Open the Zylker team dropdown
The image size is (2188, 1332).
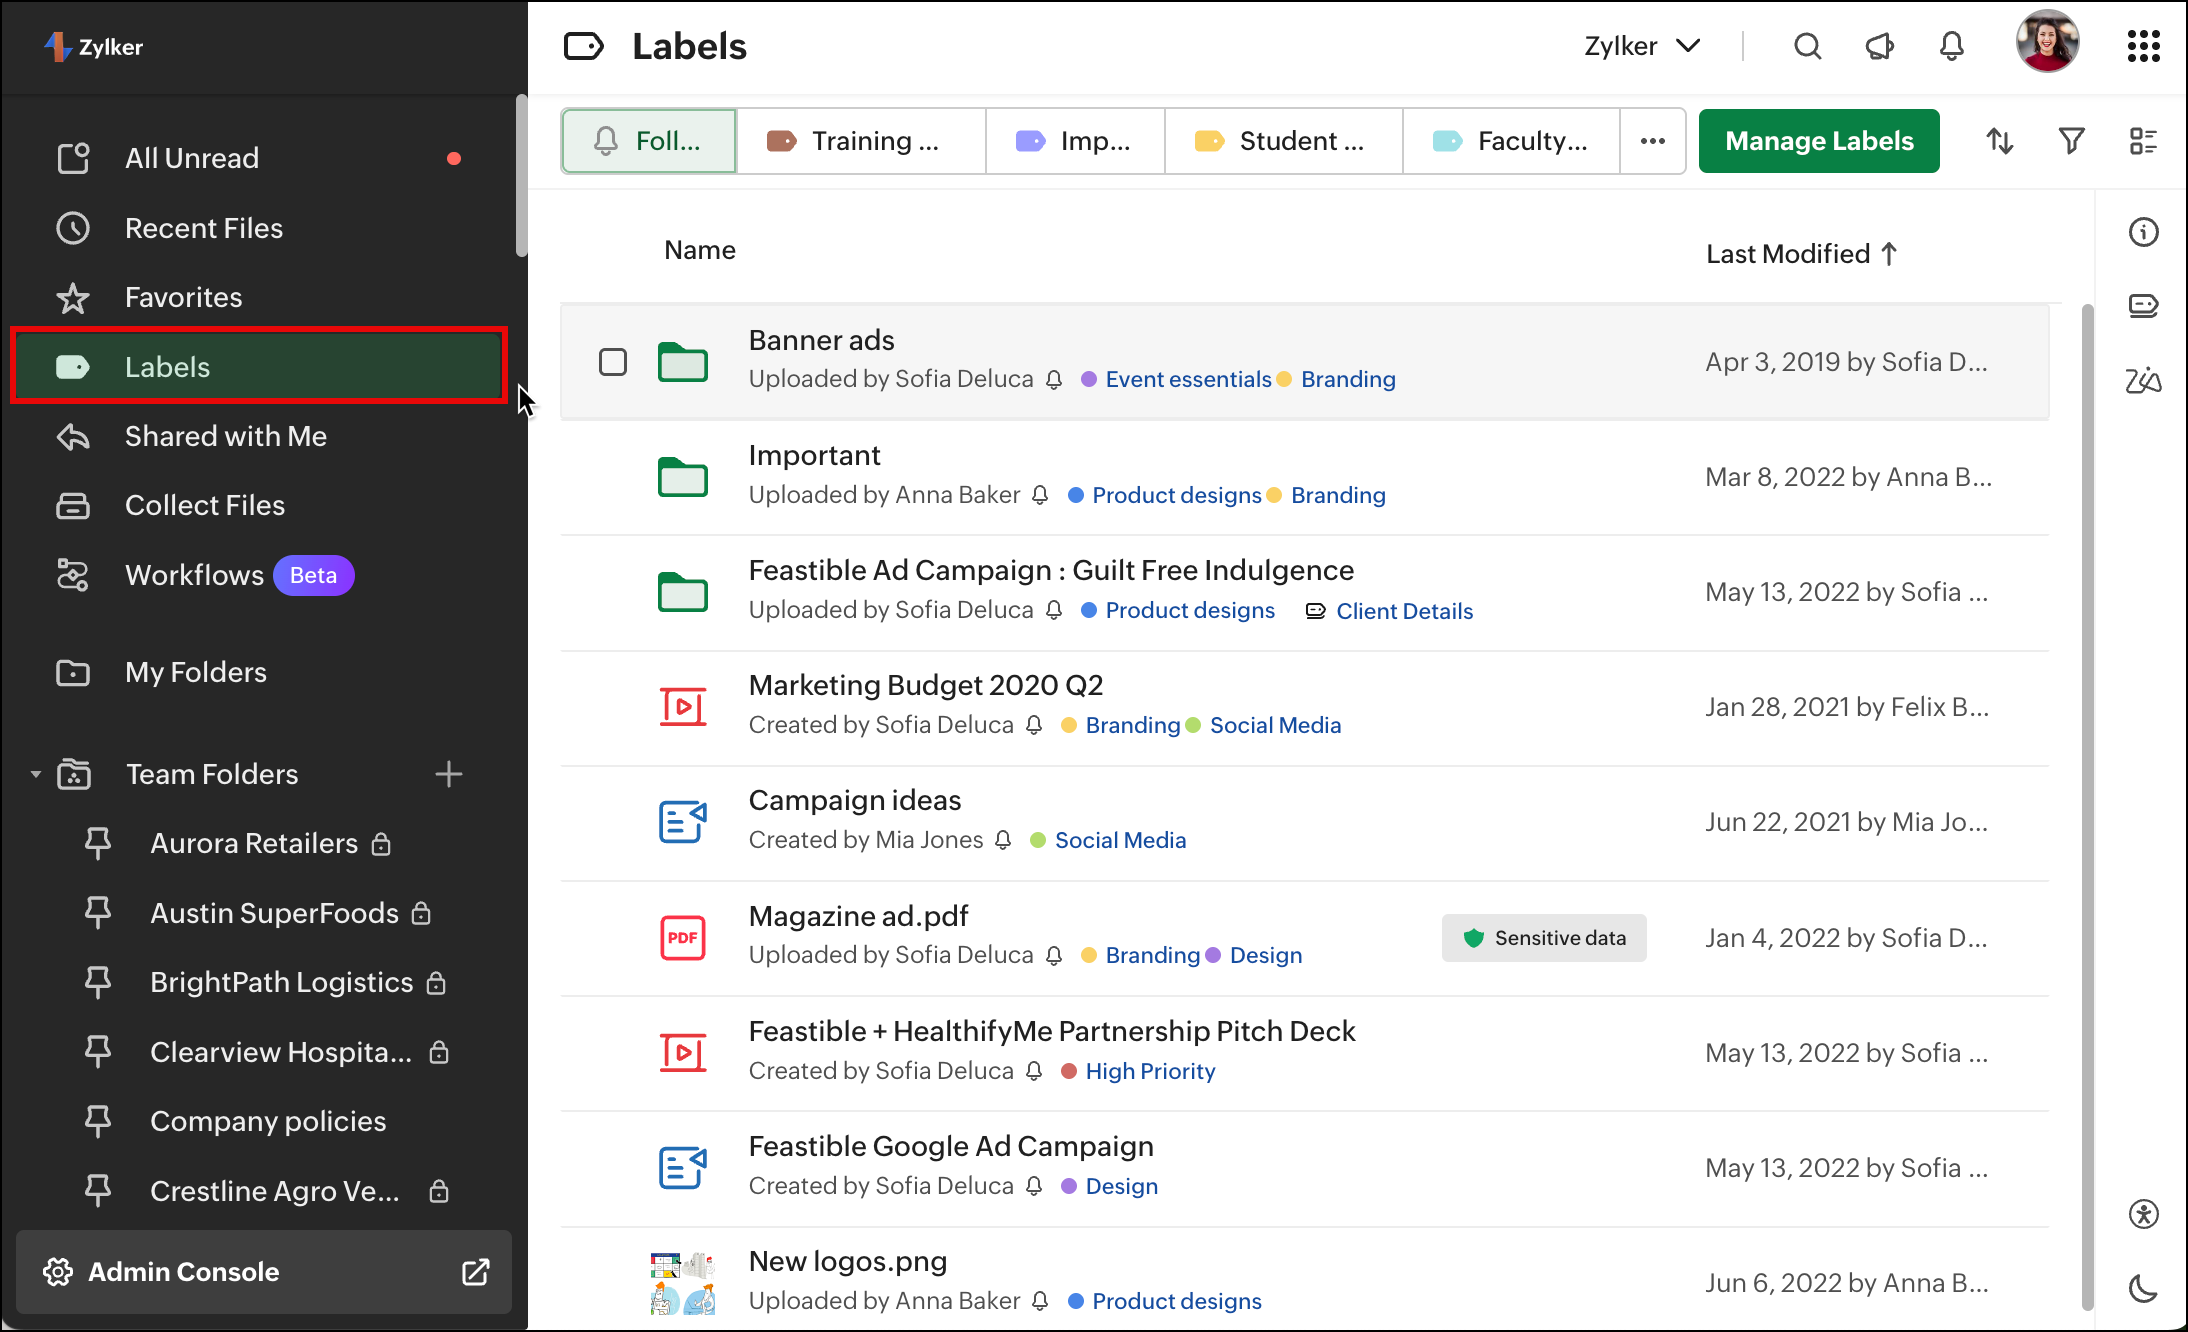1642,47
